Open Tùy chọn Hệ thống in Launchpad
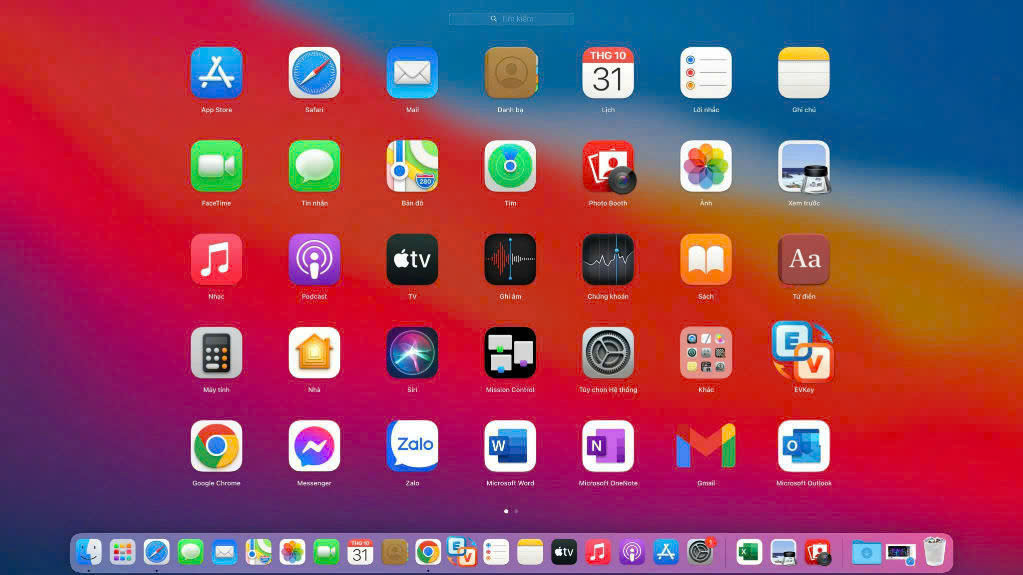 [x=608, y=352]
